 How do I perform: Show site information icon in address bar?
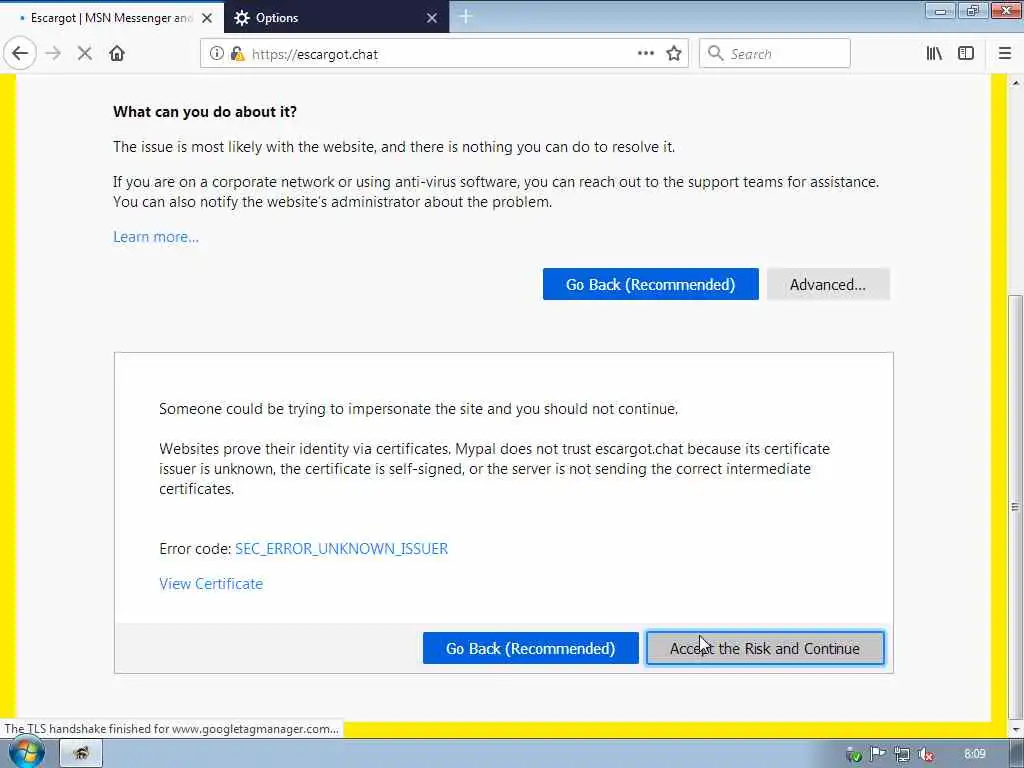click(217, 54)
